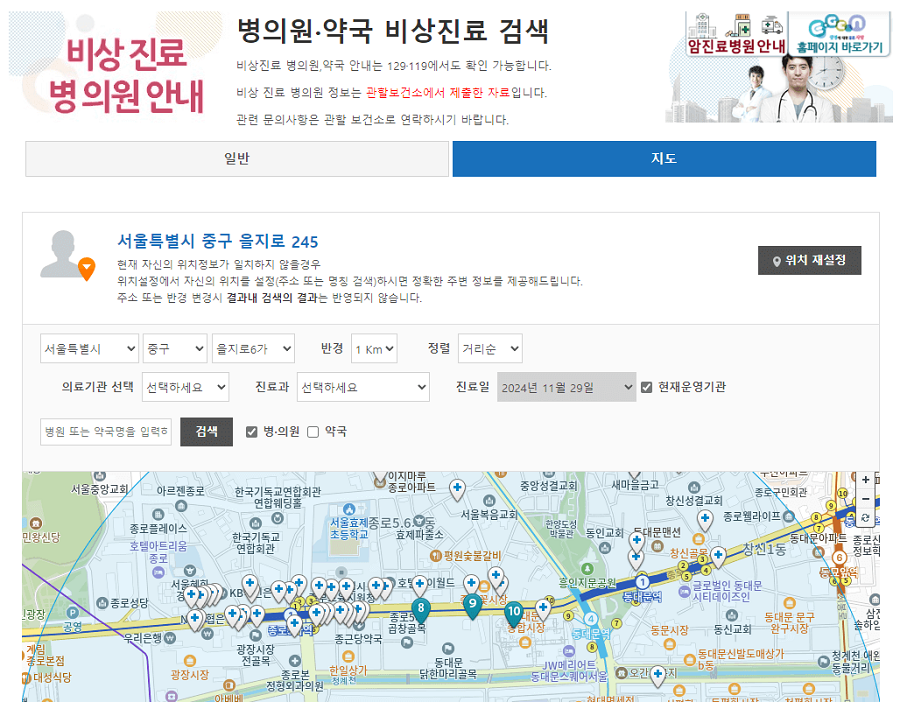900x702 pixels.
Task: Click the hospital or pharmacy name input field
Action: [x=105, y=432]
